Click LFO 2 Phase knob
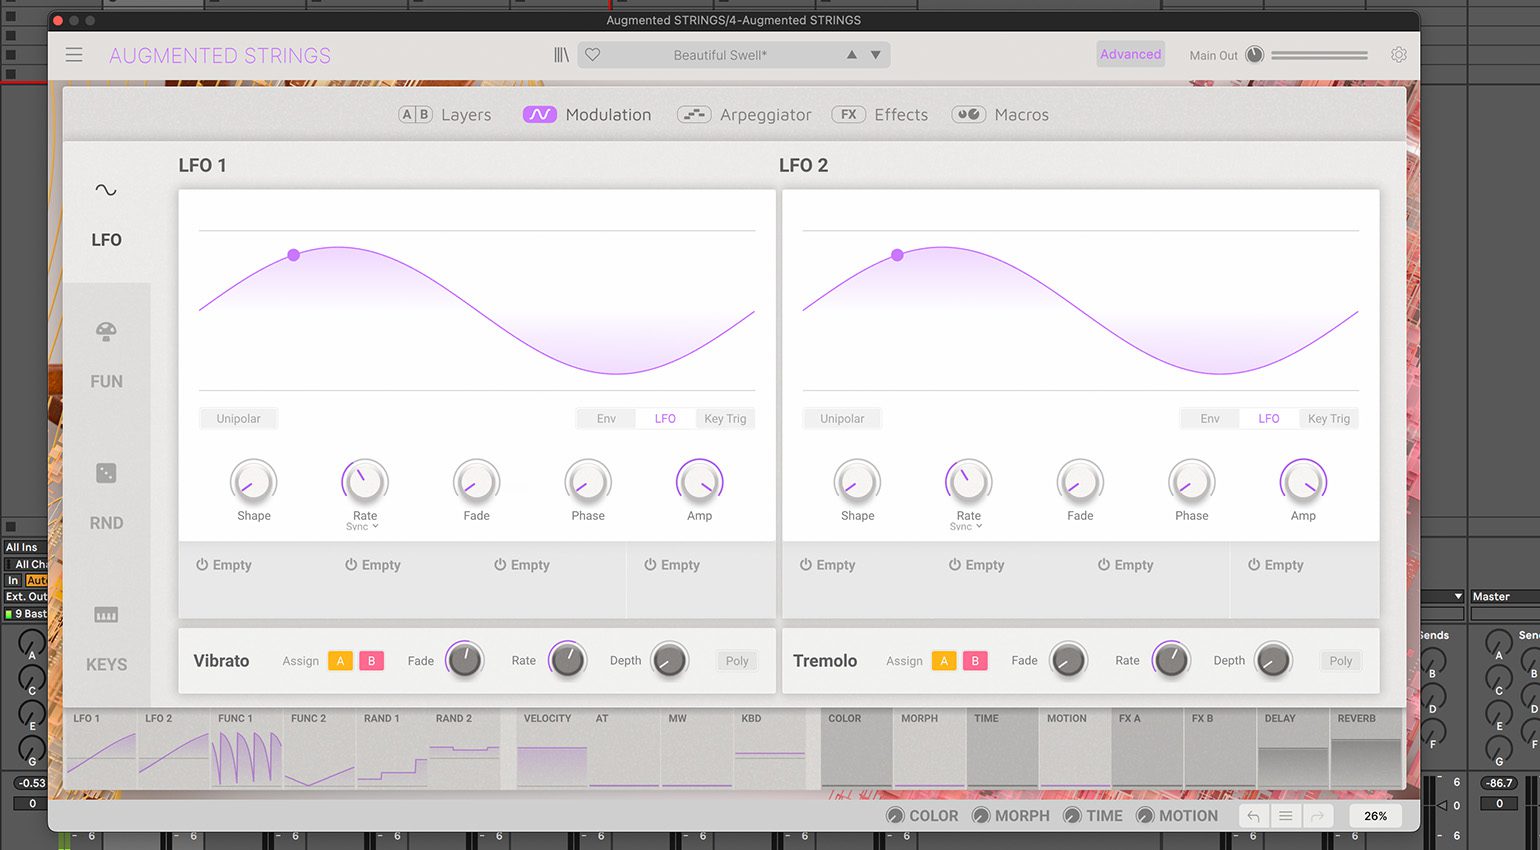 [1192, 483]
